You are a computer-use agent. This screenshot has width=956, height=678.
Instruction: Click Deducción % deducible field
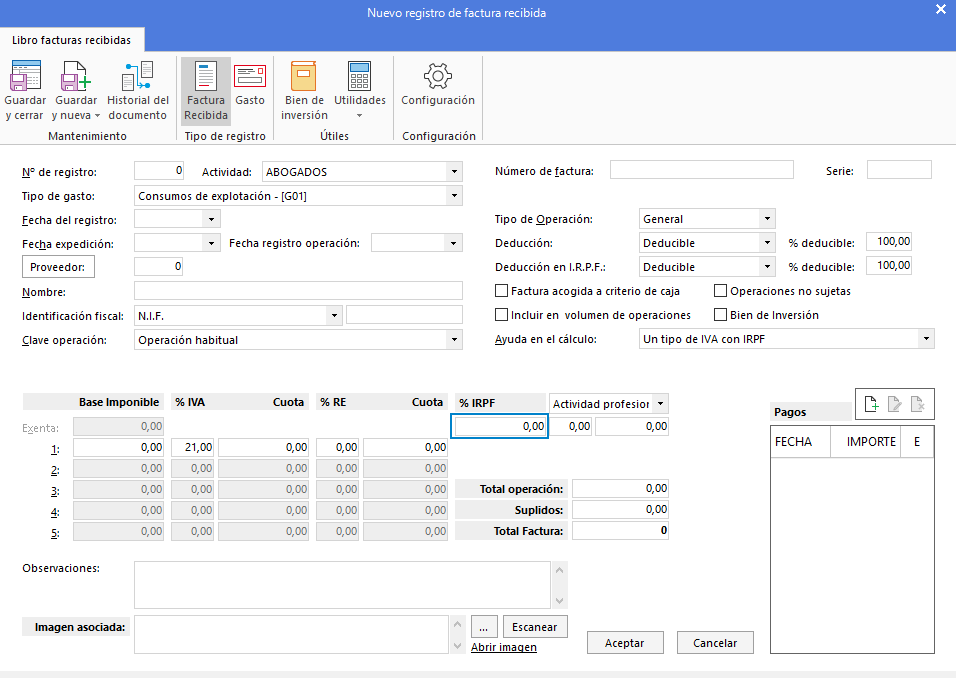(x=889, y=241)
